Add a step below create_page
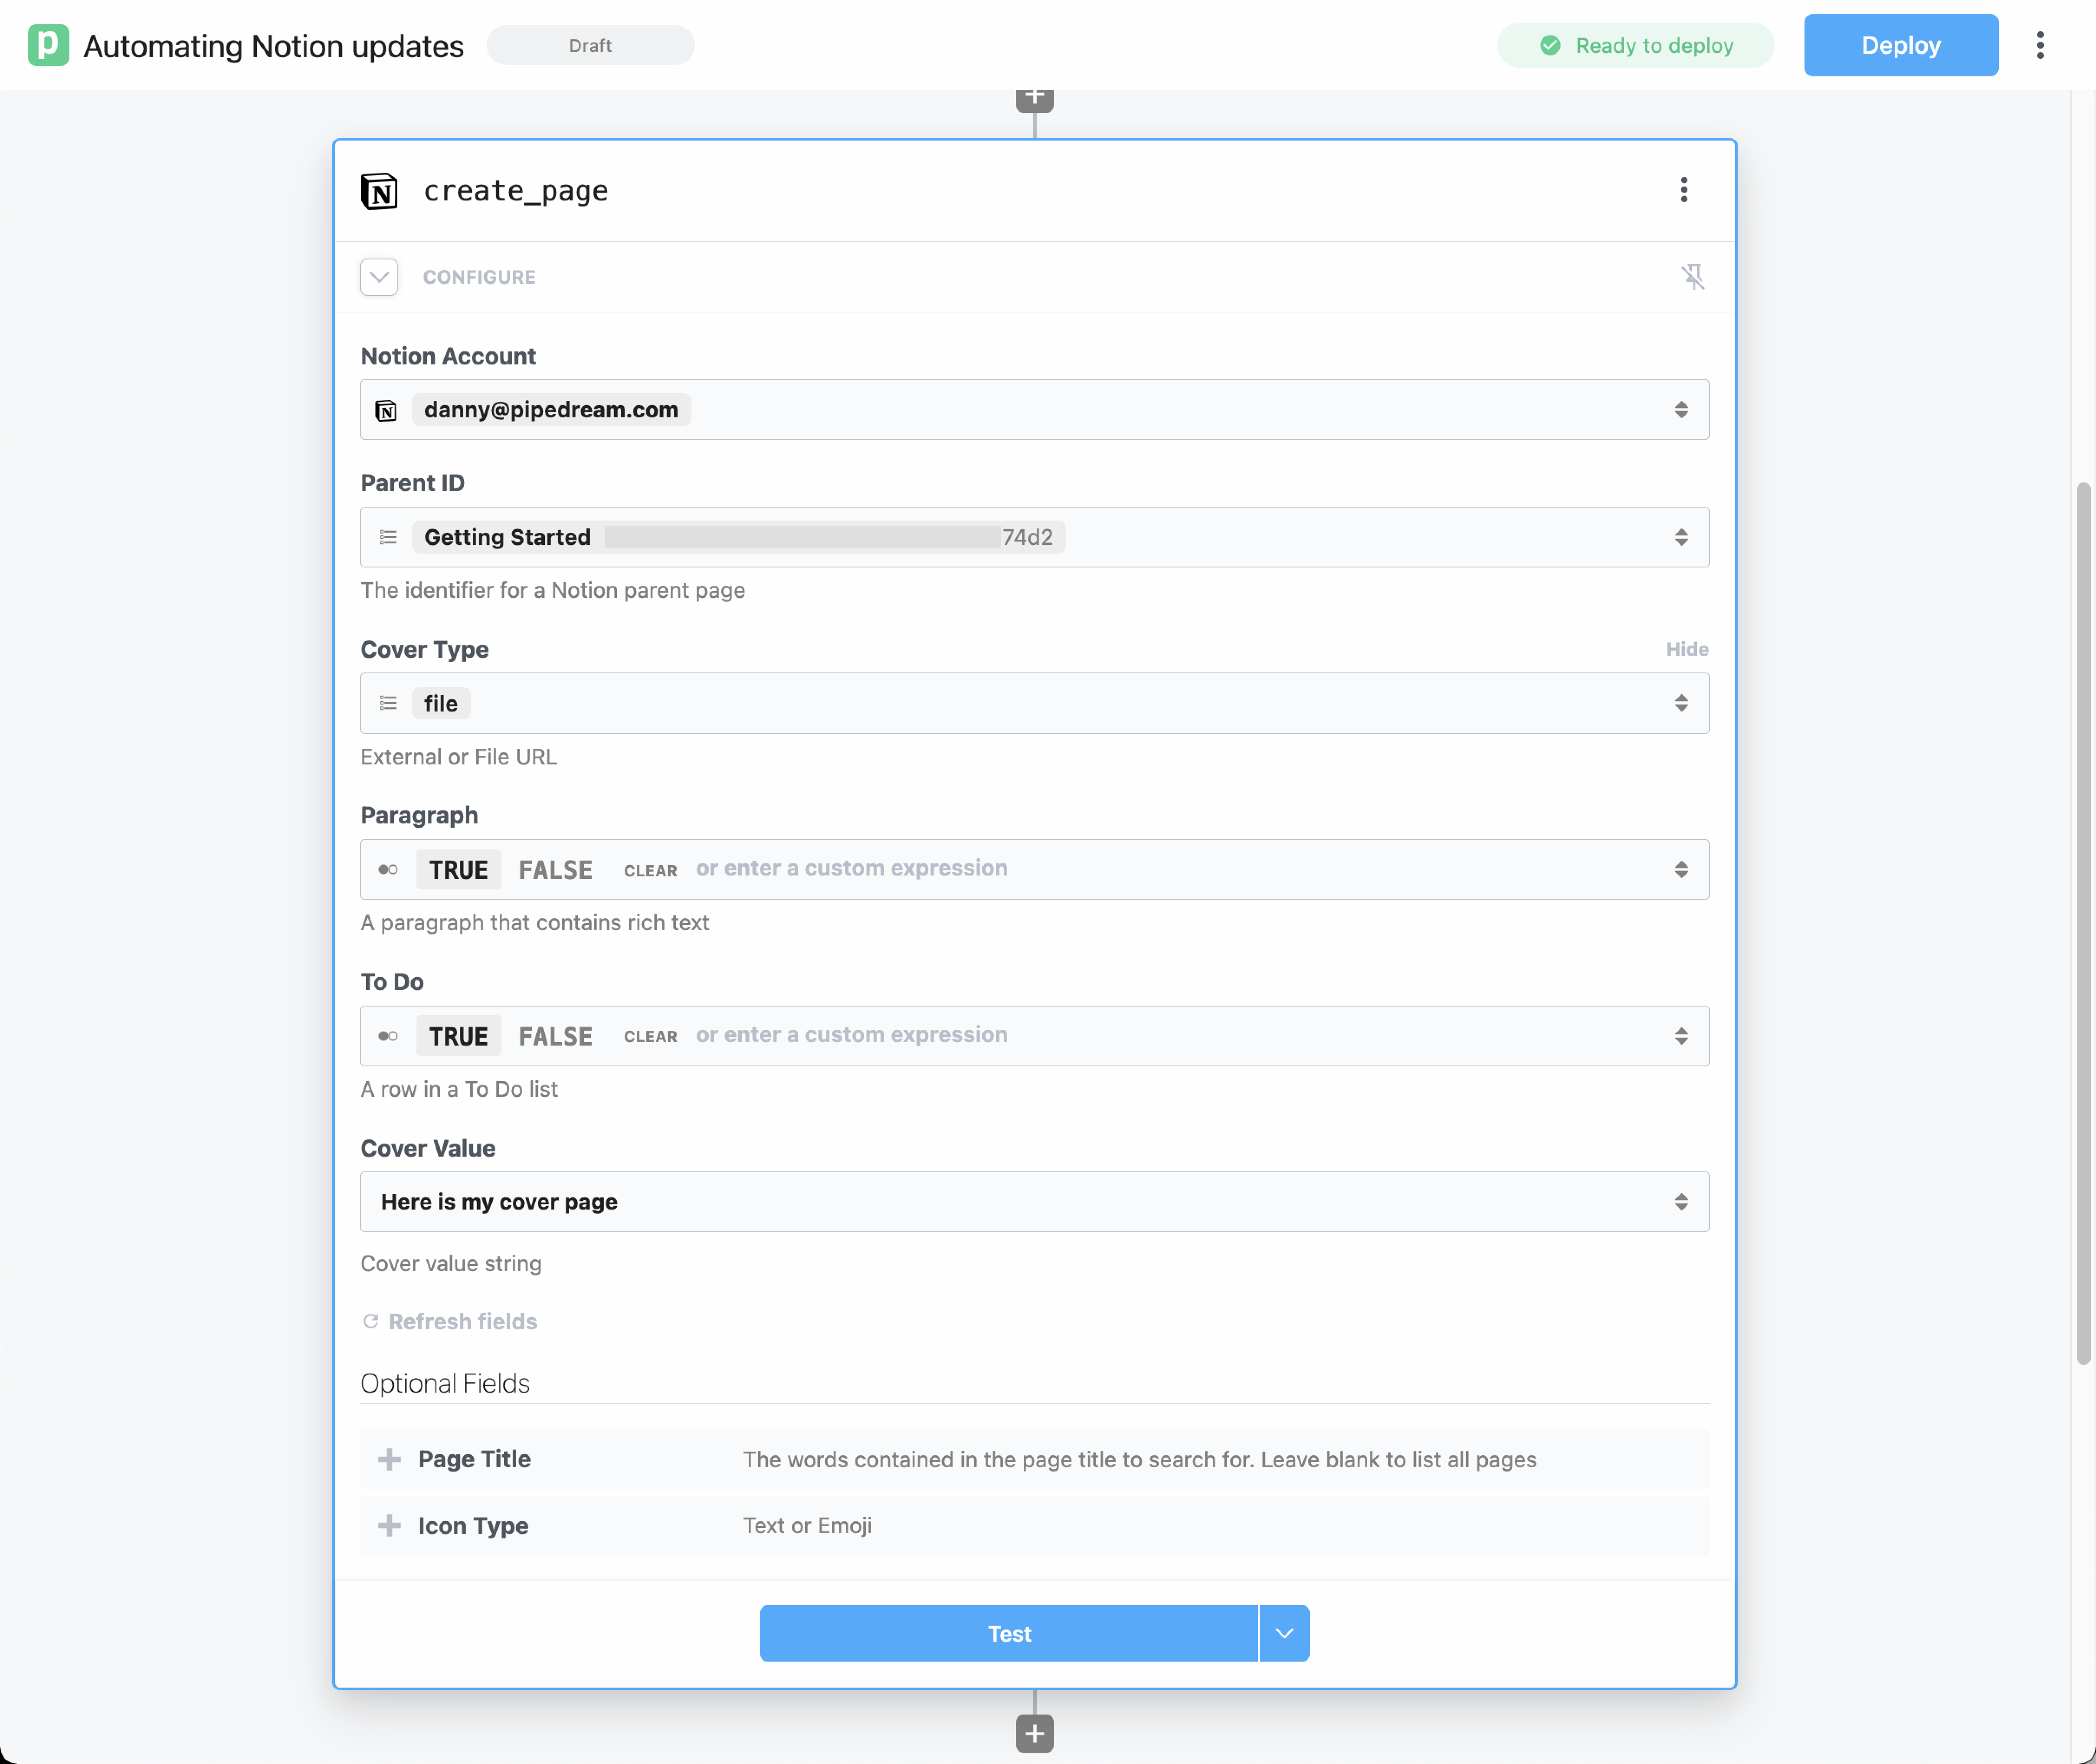 [1035, 1733]
